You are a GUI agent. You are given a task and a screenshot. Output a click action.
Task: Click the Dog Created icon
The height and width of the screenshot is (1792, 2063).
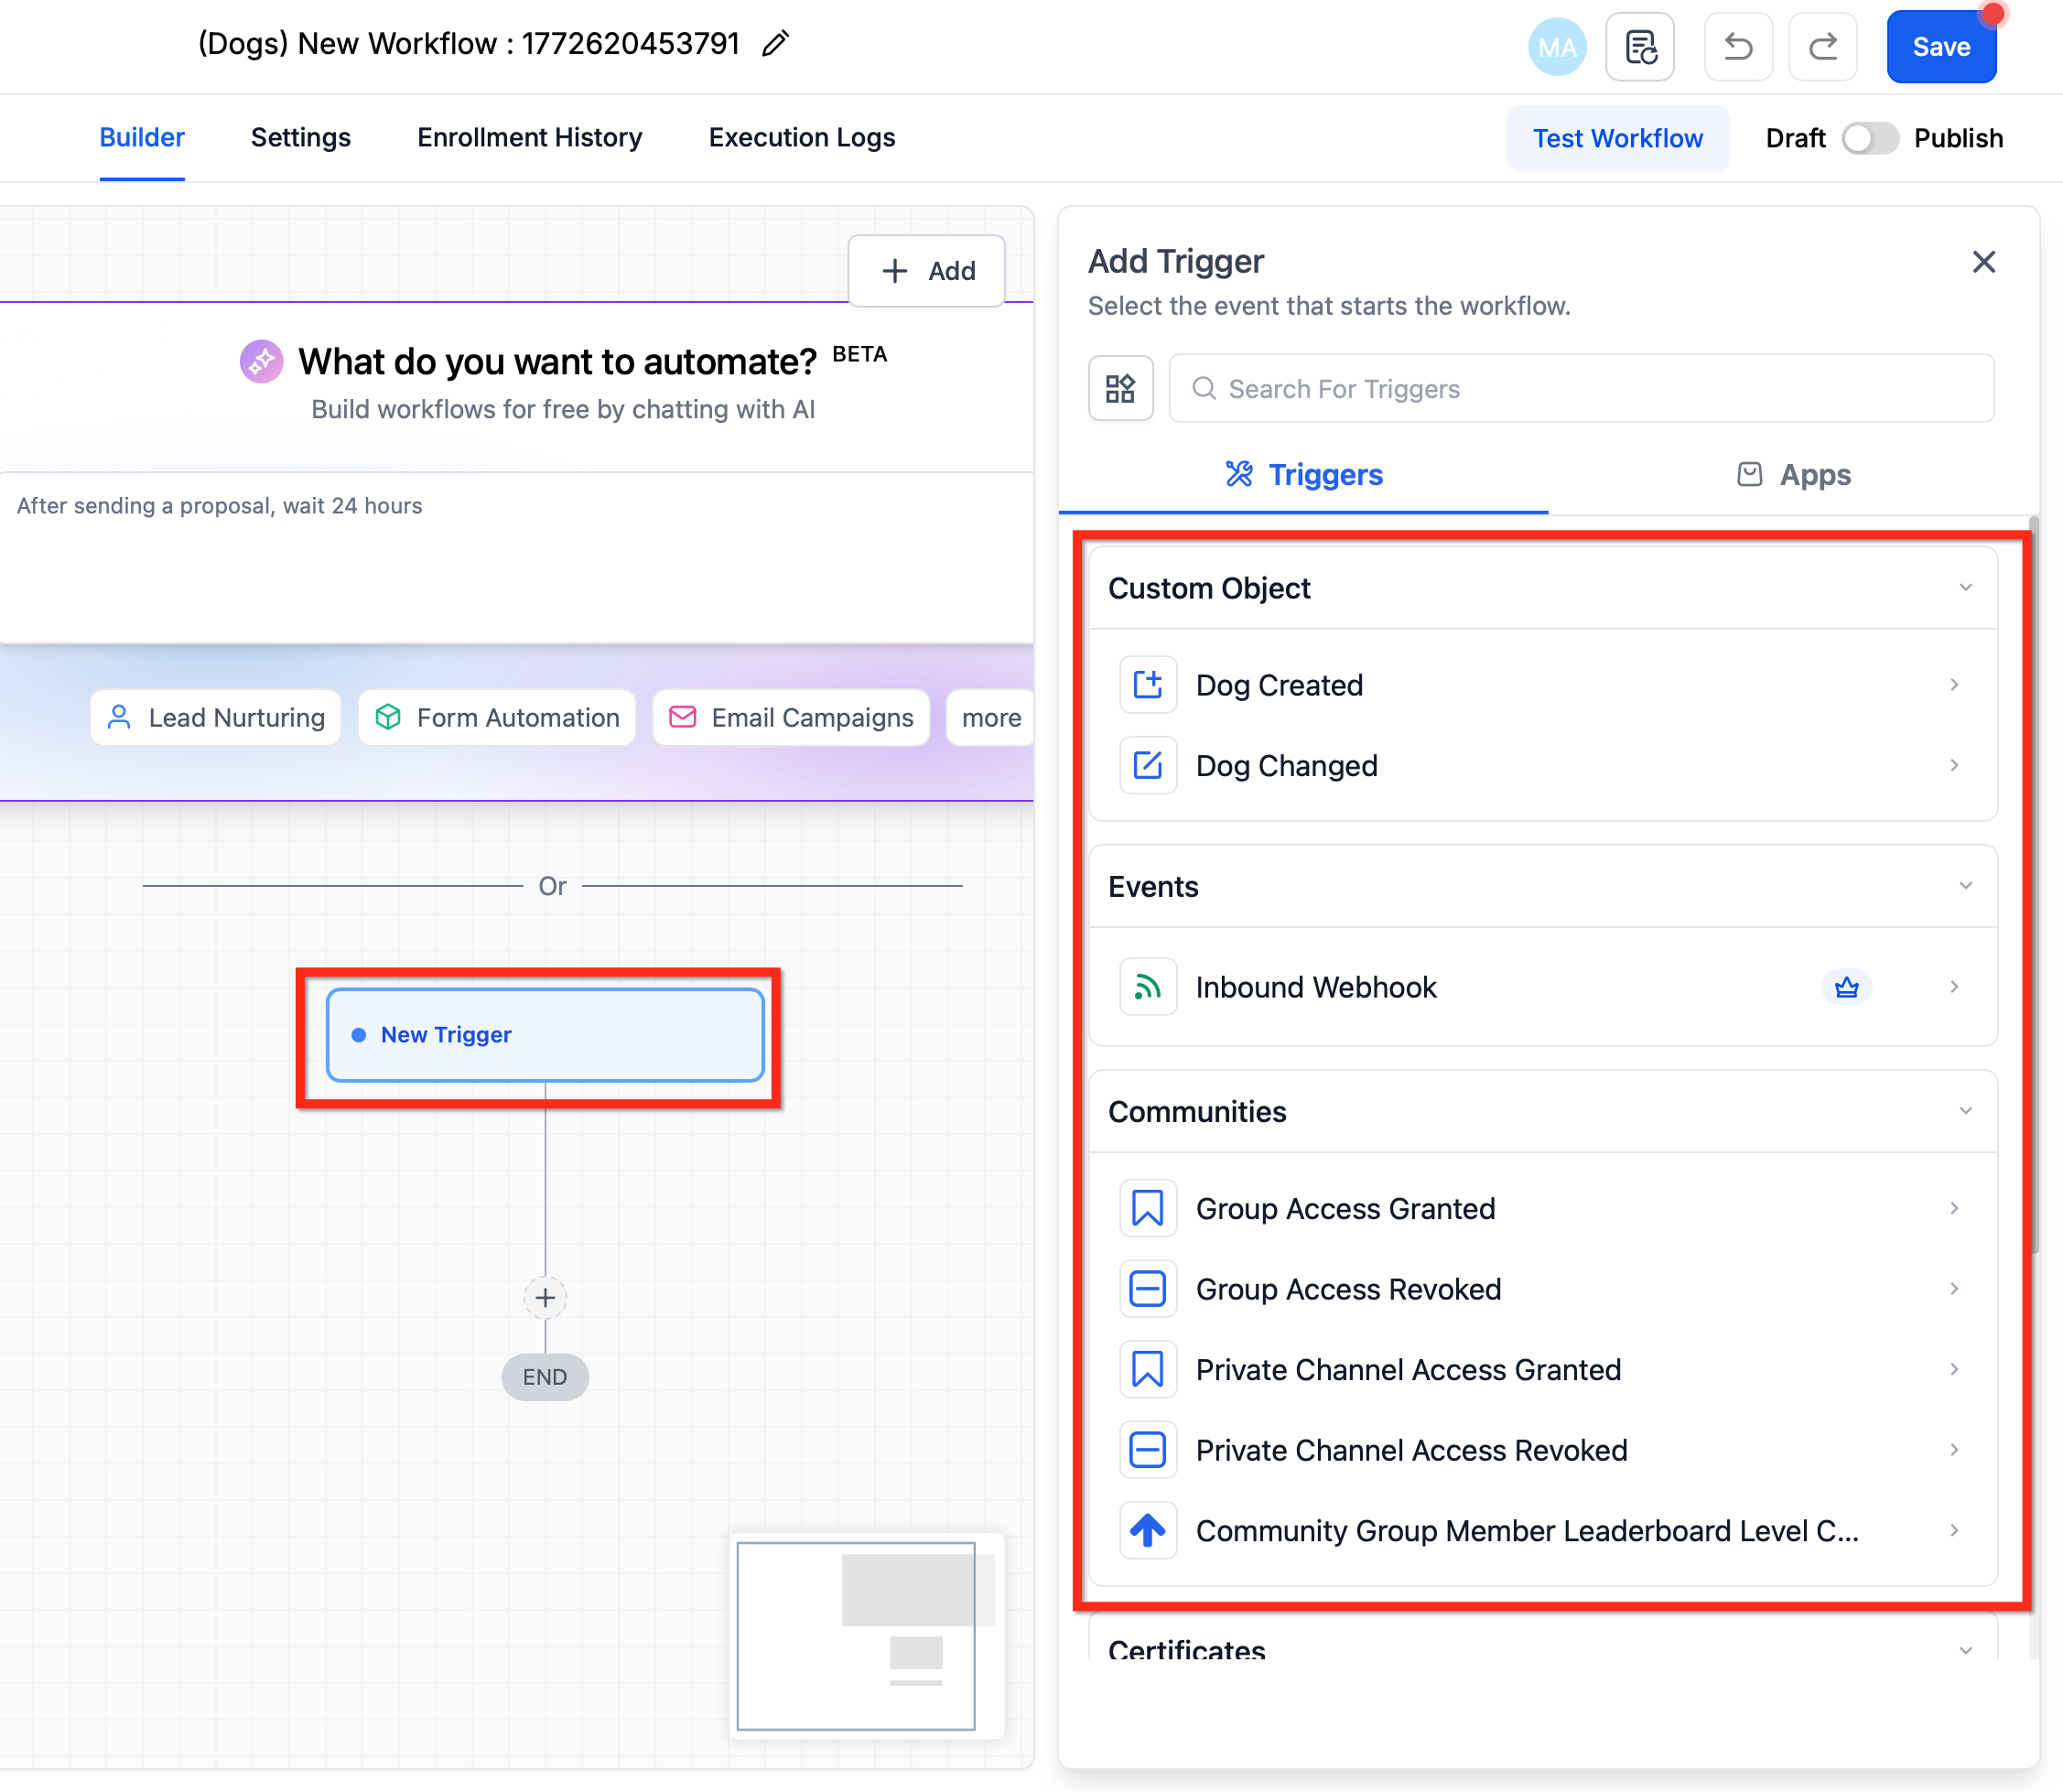pyautogui.click(x=1147, y=685)
